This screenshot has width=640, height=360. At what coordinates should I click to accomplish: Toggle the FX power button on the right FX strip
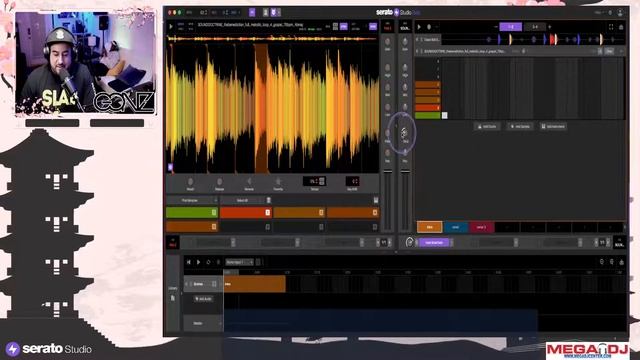pyautogui.click(x=409, y=242)
